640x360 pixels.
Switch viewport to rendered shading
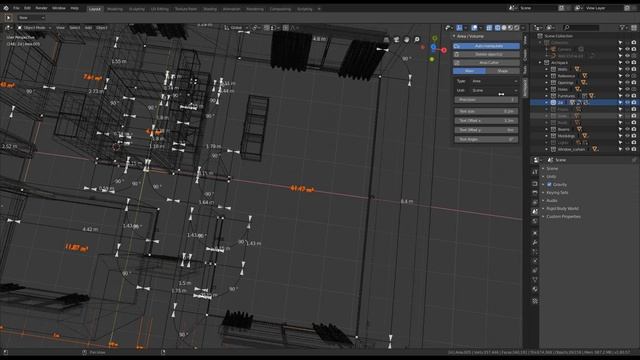pyautogui.click(x=517, y=28)
